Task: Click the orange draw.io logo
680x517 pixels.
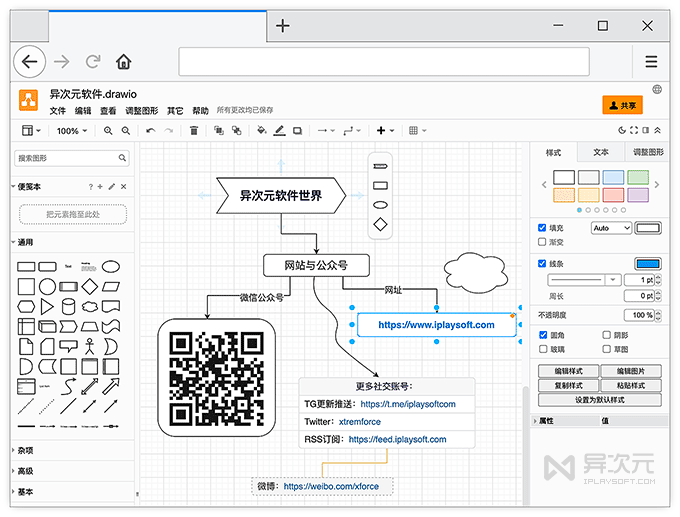Action: 29,100
